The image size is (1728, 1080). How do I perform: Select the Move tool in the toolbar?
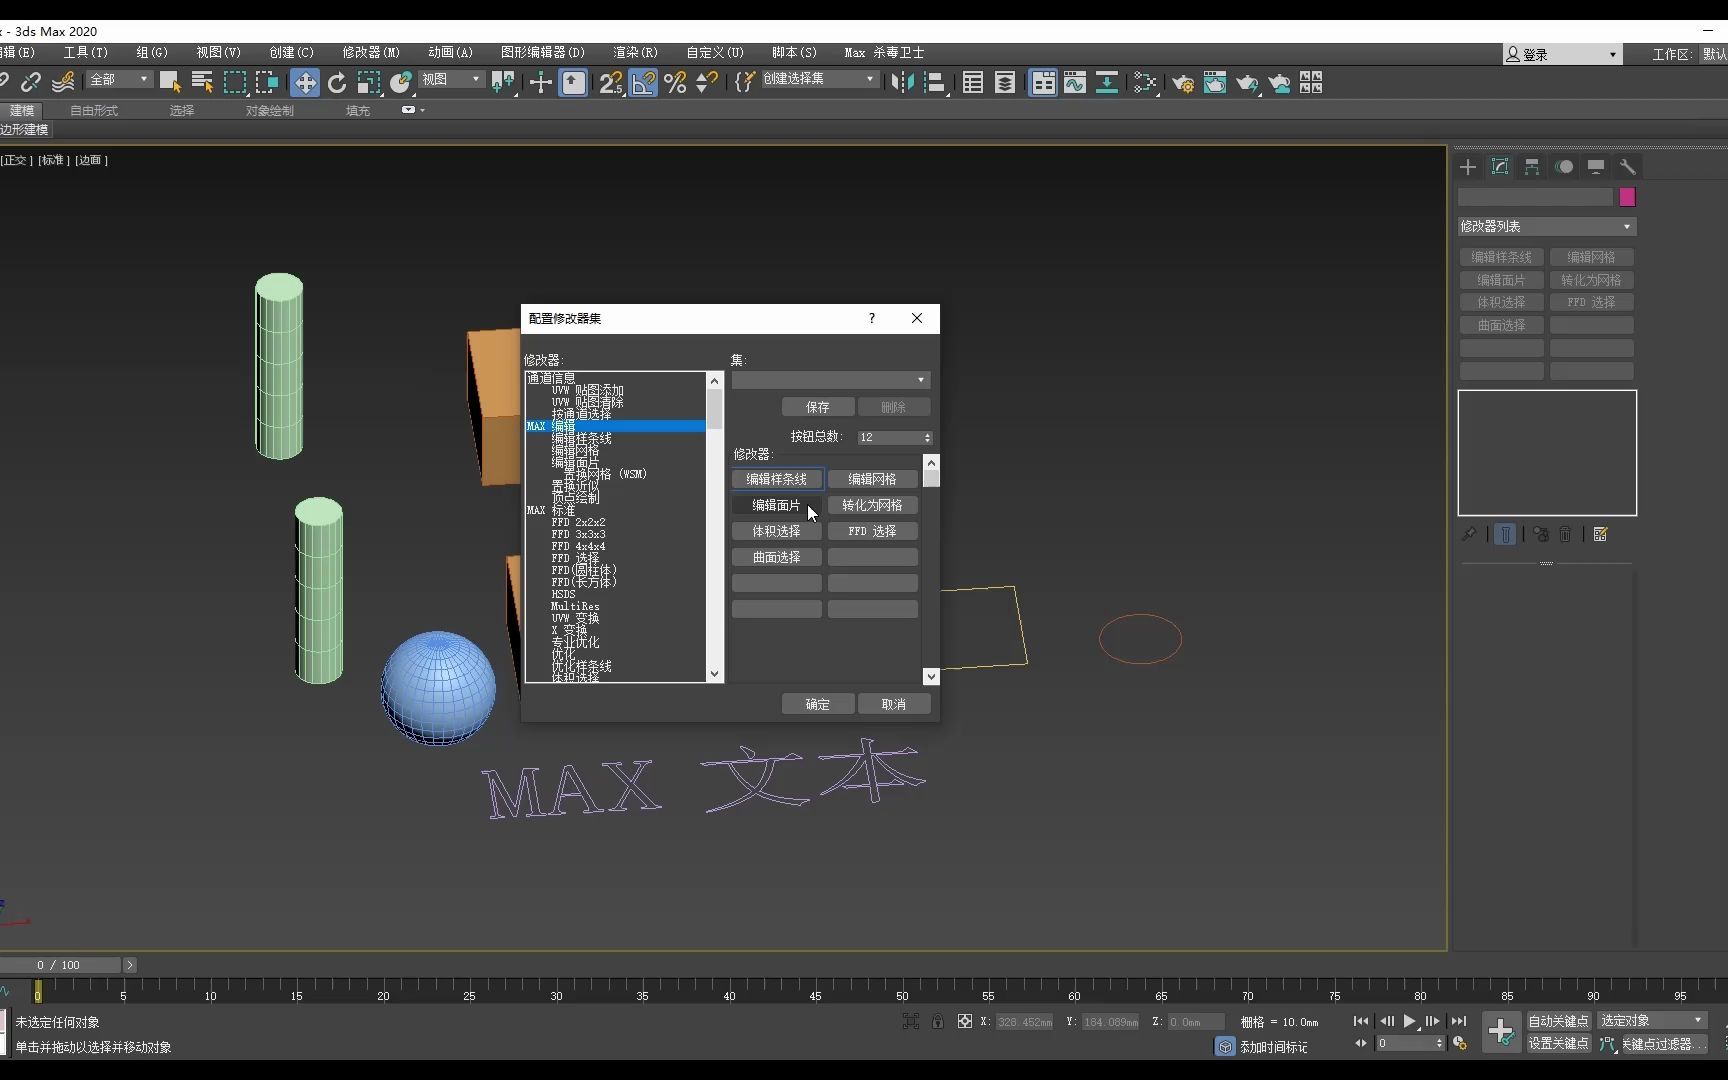pyautogui.click(x=305, y=83)
